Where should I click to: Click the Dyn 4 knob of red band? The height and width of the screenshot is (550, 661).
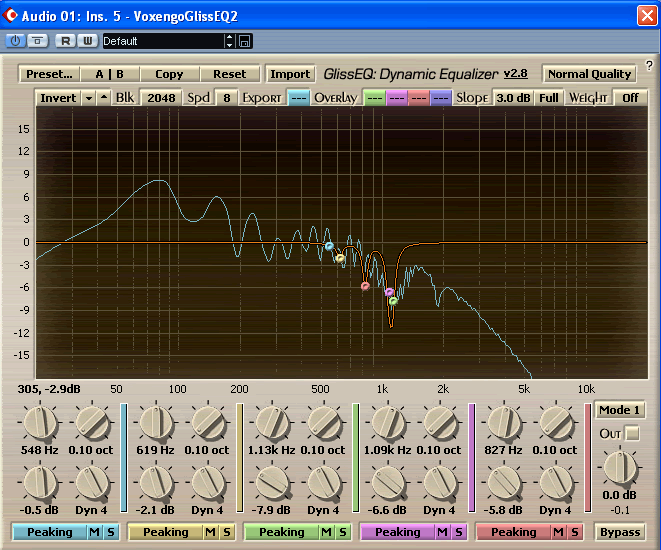coord(556,483)
